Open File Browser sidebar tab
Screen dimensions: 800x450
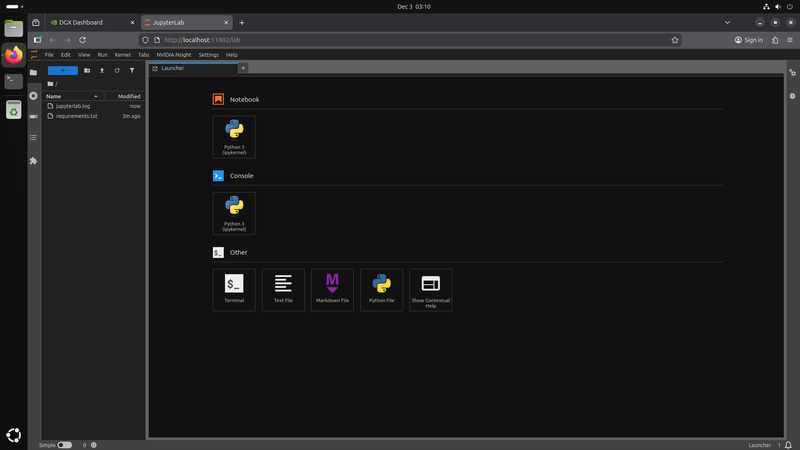[34, 72]
